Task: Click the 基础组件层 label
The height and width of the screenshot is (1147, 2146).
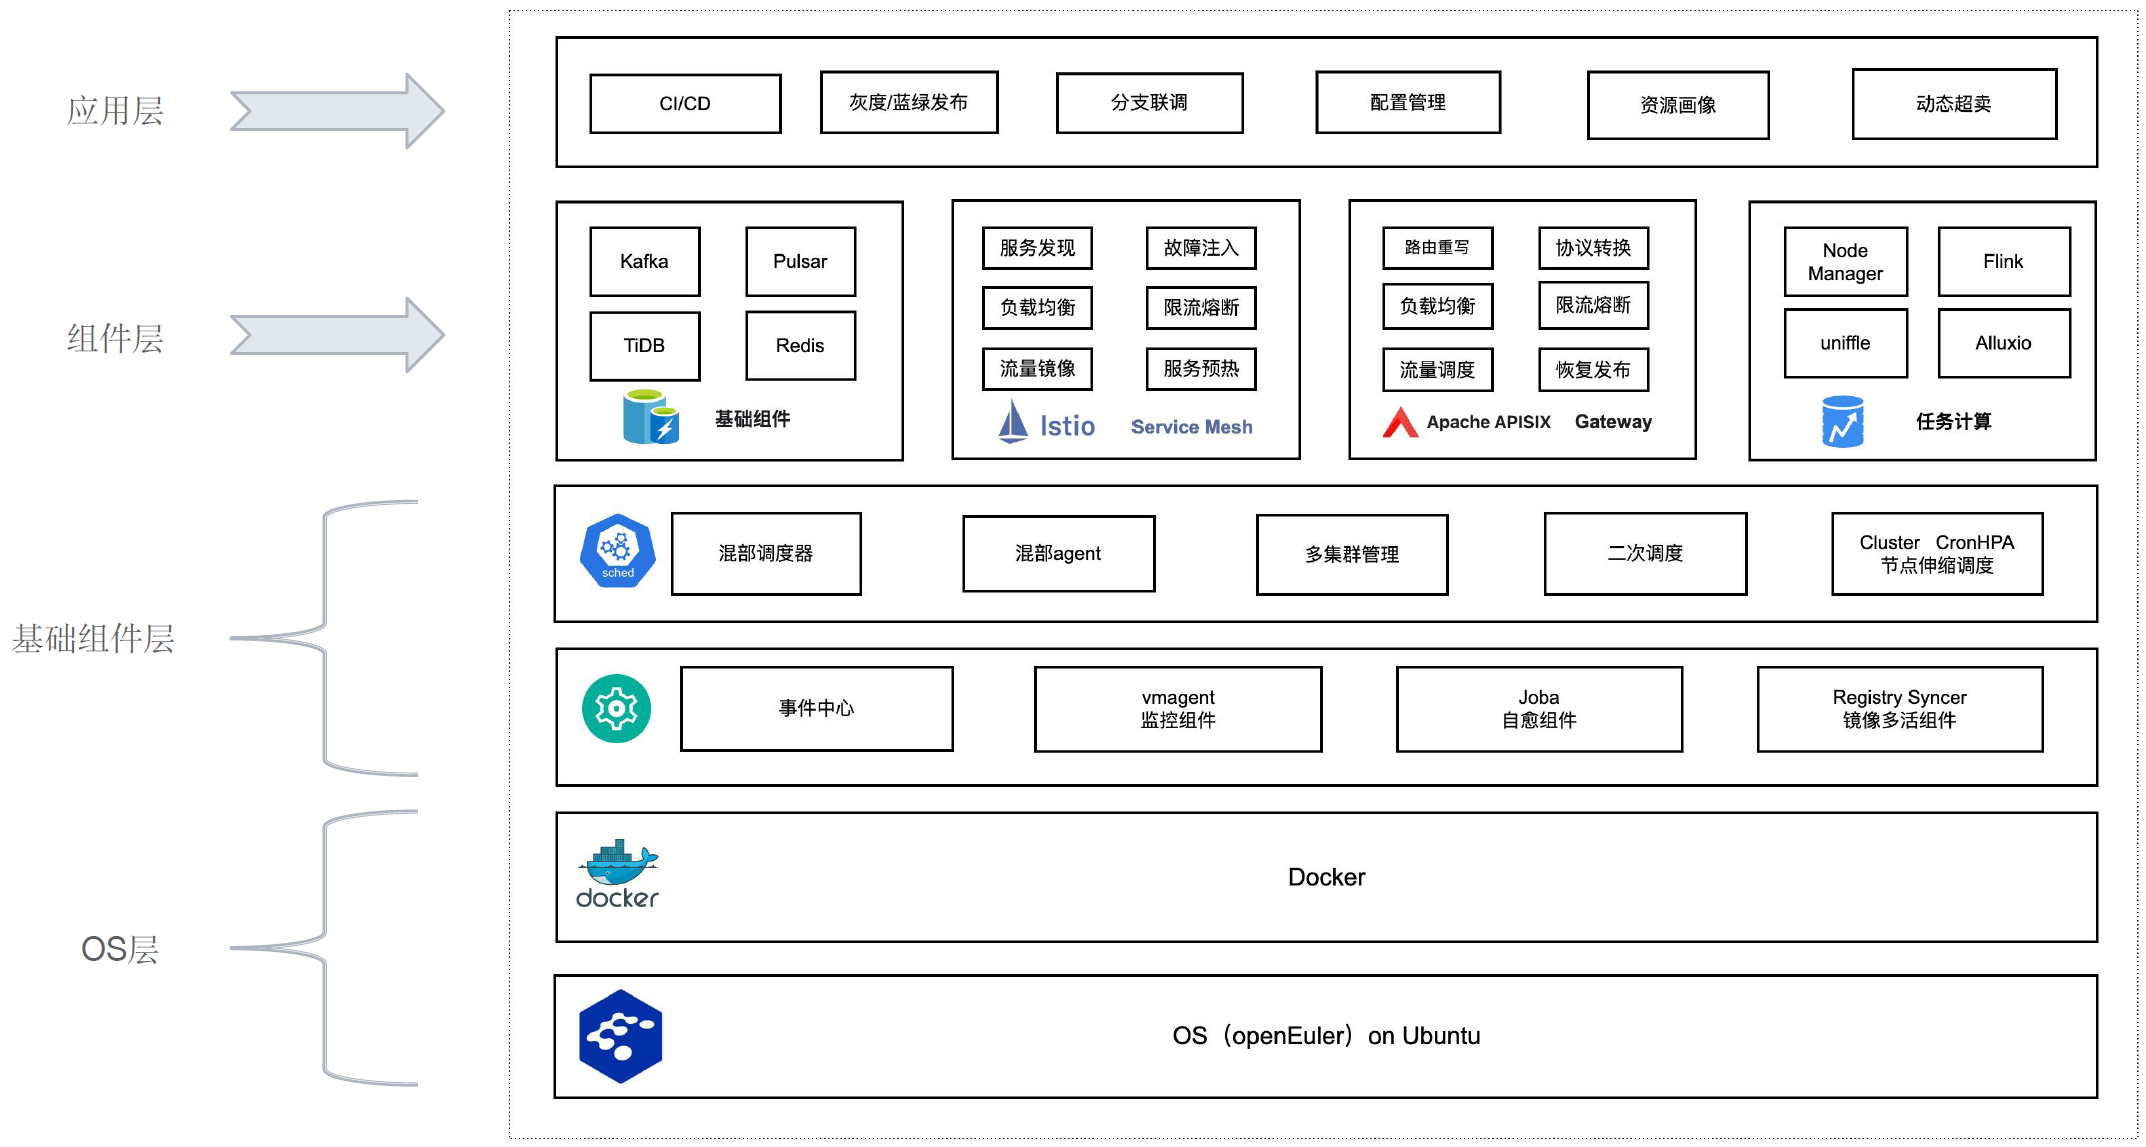Action: 93,639
